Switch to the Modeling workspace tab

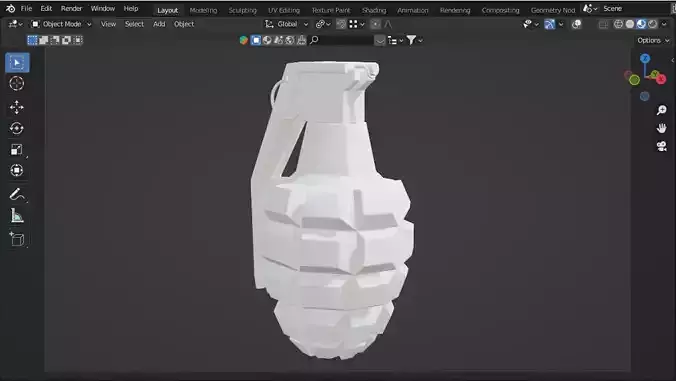click(x=203, y=10)
